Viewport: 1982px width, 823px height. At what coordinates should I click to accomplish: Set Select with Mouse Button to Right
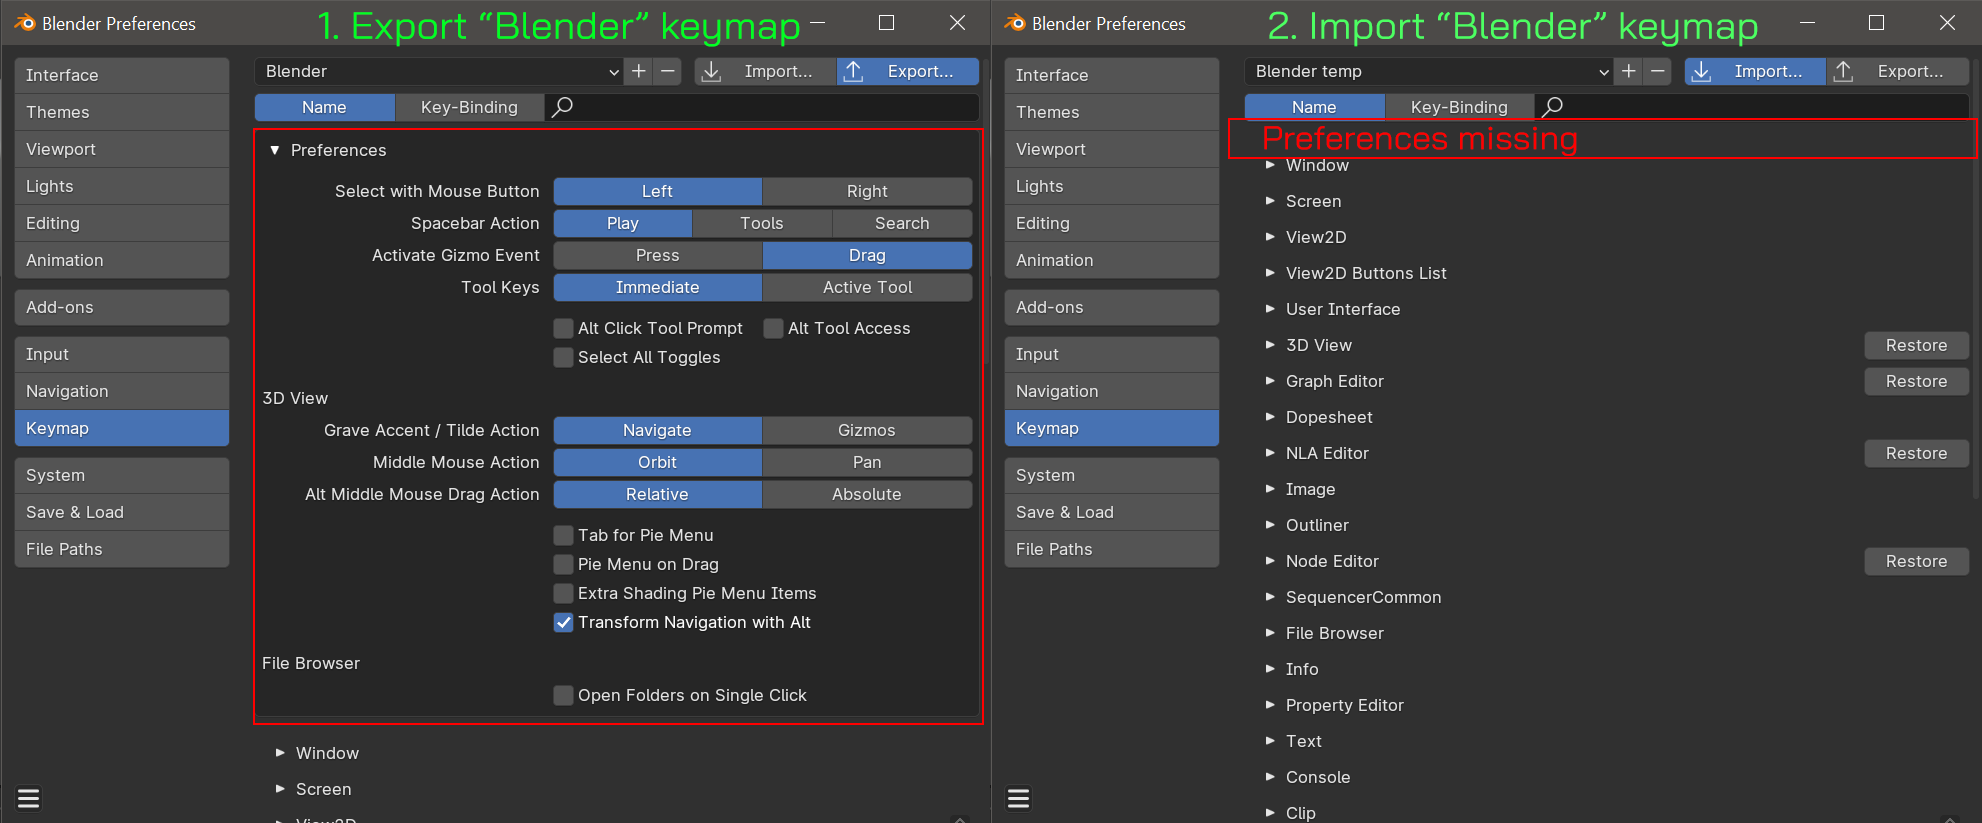click(x=867, y=191)
